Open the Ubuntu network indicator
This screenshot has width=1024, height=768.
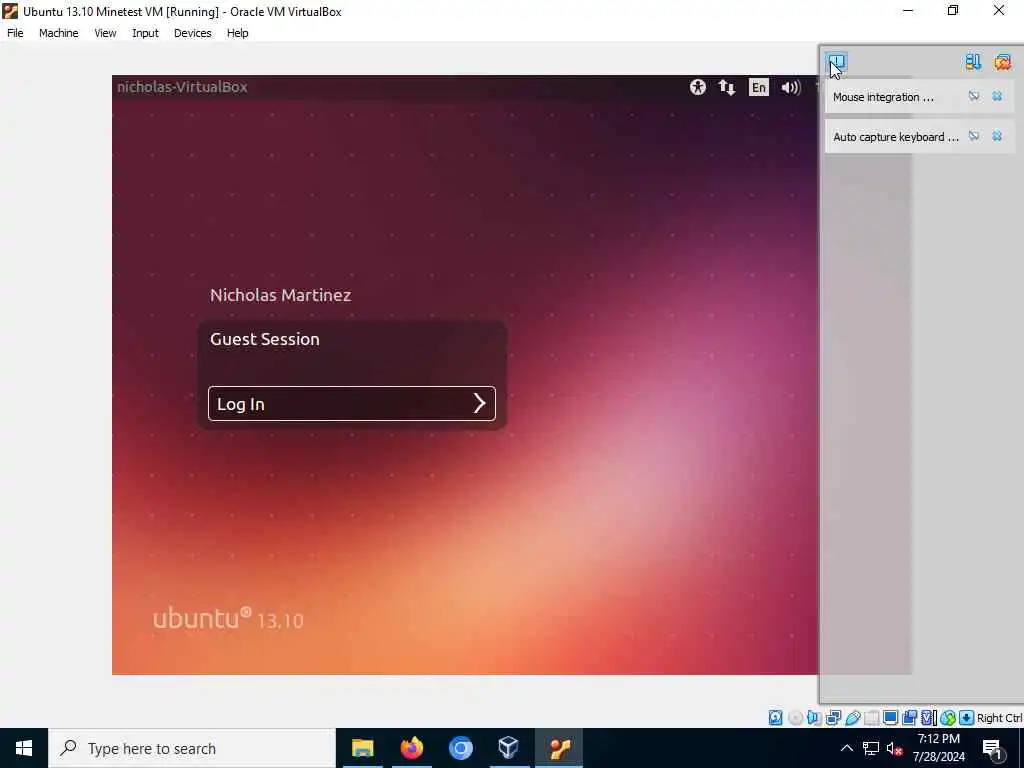727,87
